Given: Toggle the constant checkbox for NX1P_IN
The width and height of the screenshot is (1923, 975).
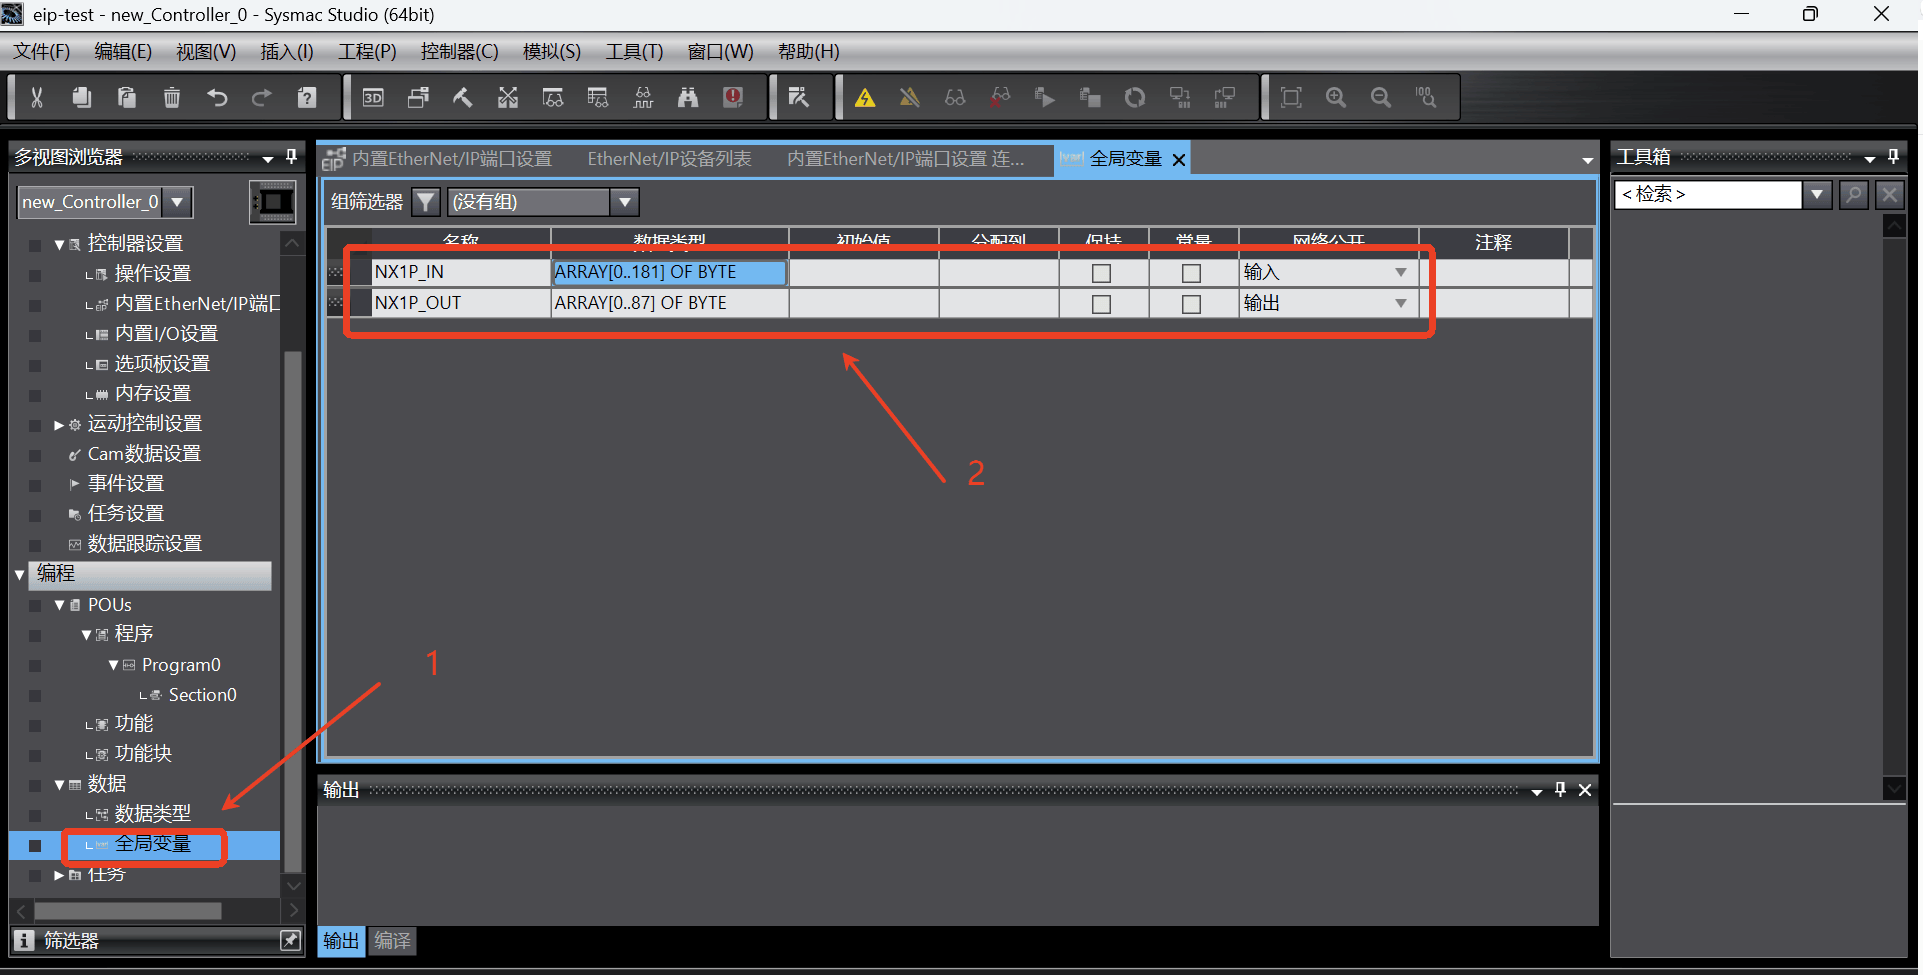Looking at the screenshot, I should (x=1192, y=273).
